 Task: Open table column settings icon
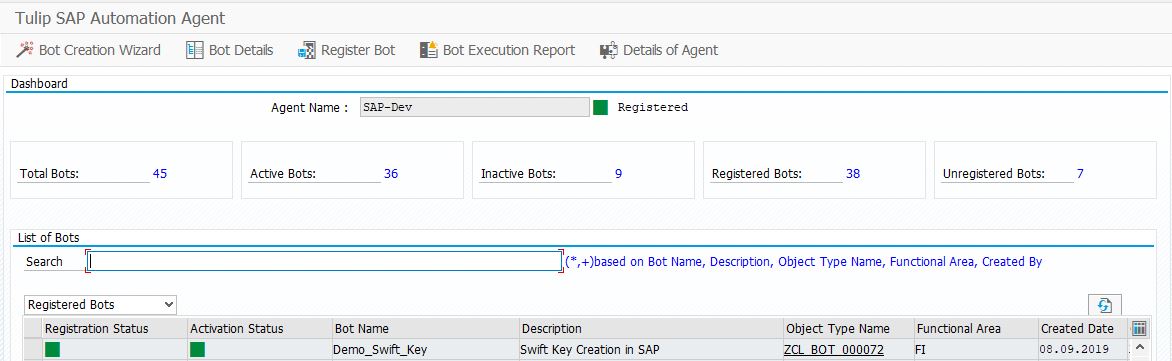[1139, 328]
